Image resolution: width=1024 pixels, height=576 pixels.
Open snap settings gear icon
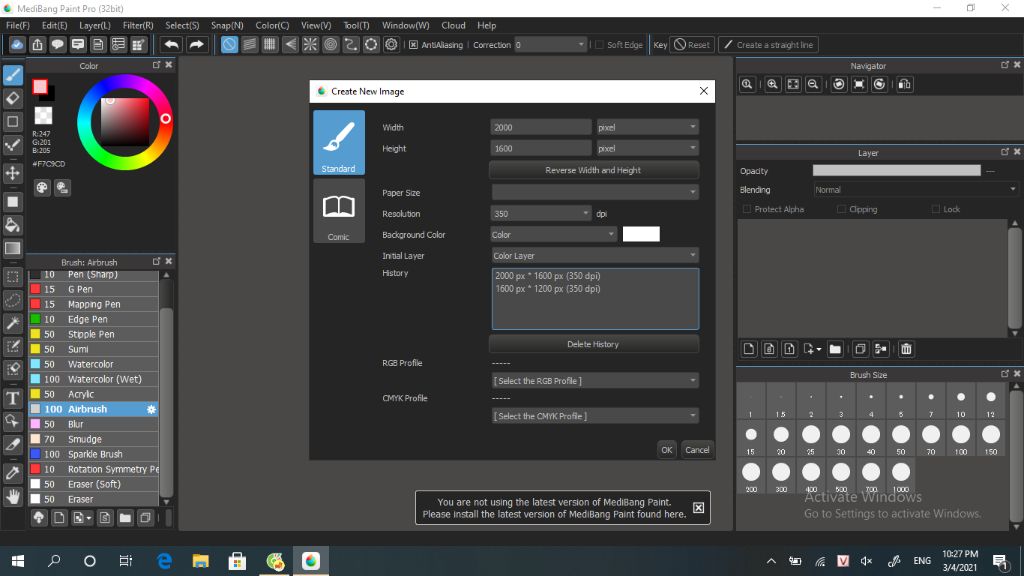391,44
